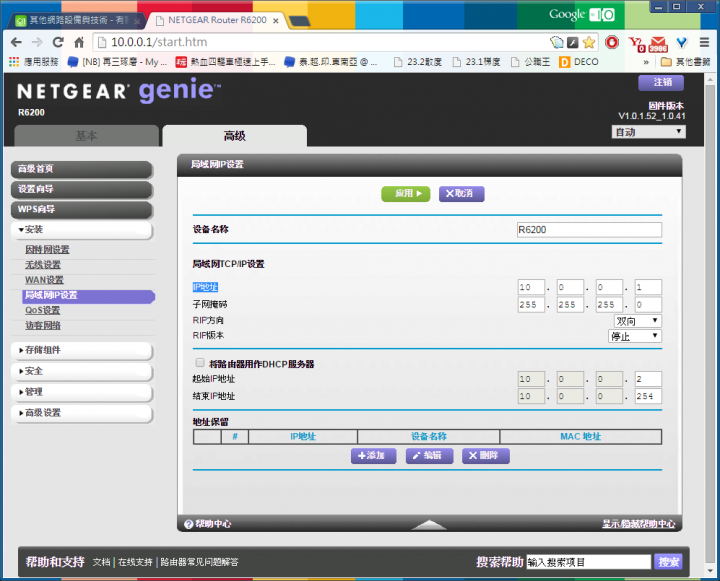Screen dimensions: 720x581
Task: Click the search help input field
Action: (x=589, y=562)
